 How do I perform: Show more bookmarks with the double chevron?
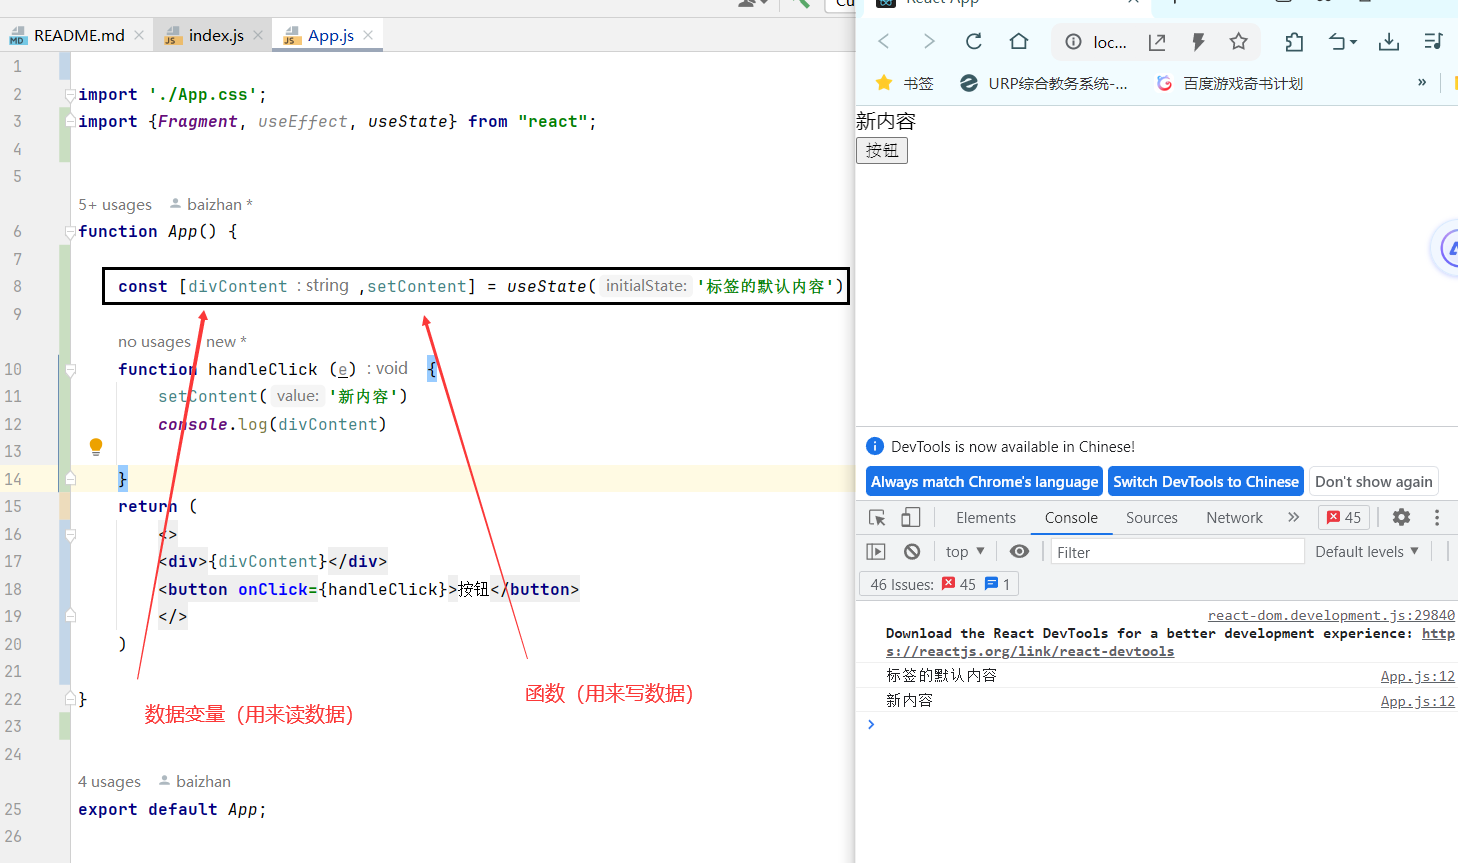click(x=1422, y=82)
